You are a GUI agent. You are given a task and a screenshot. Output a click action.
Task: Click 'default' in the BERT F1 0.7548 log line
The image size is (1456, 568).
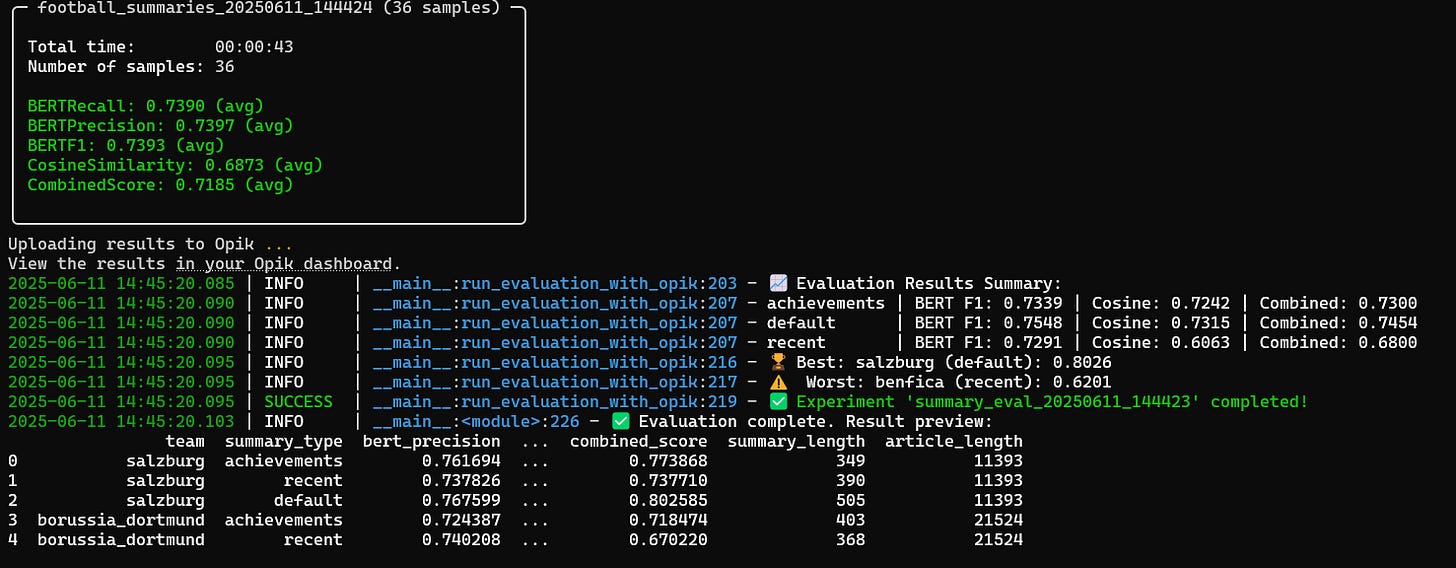pyautogui.click(x=801, y=323)
